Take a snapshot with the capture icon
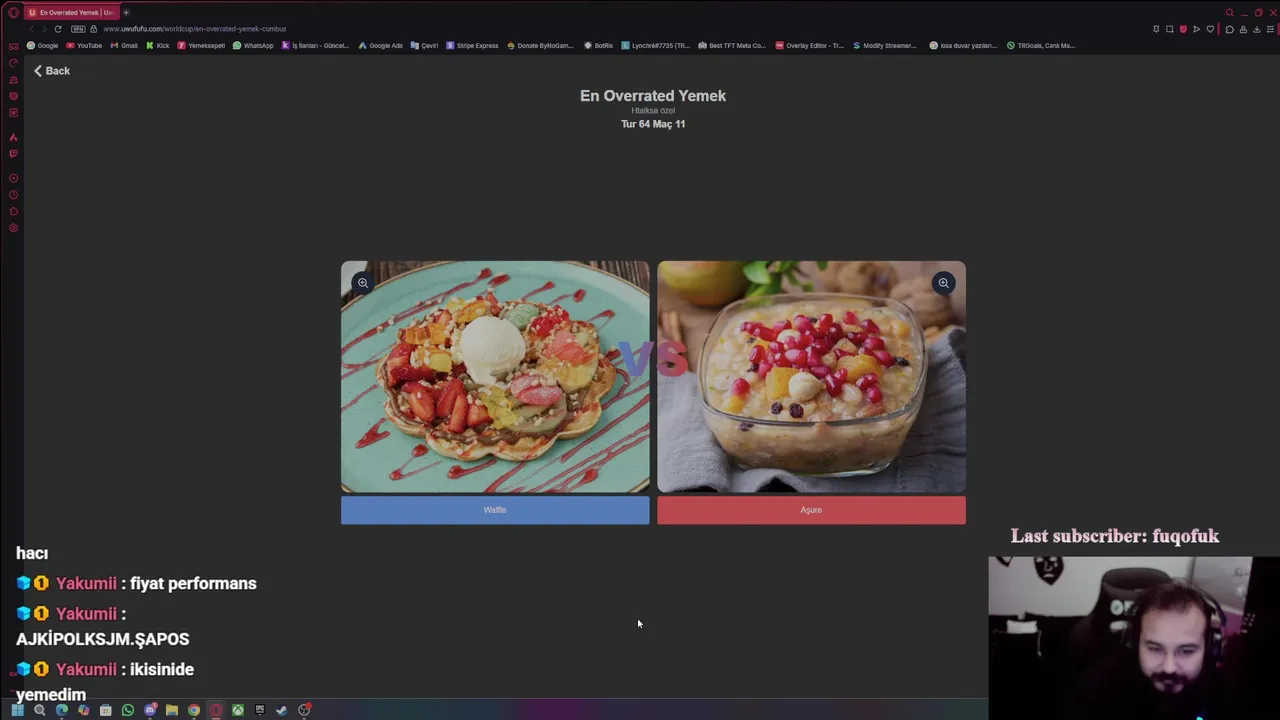The width and height of the screenshot is (1280, 720). (1169, 29)
